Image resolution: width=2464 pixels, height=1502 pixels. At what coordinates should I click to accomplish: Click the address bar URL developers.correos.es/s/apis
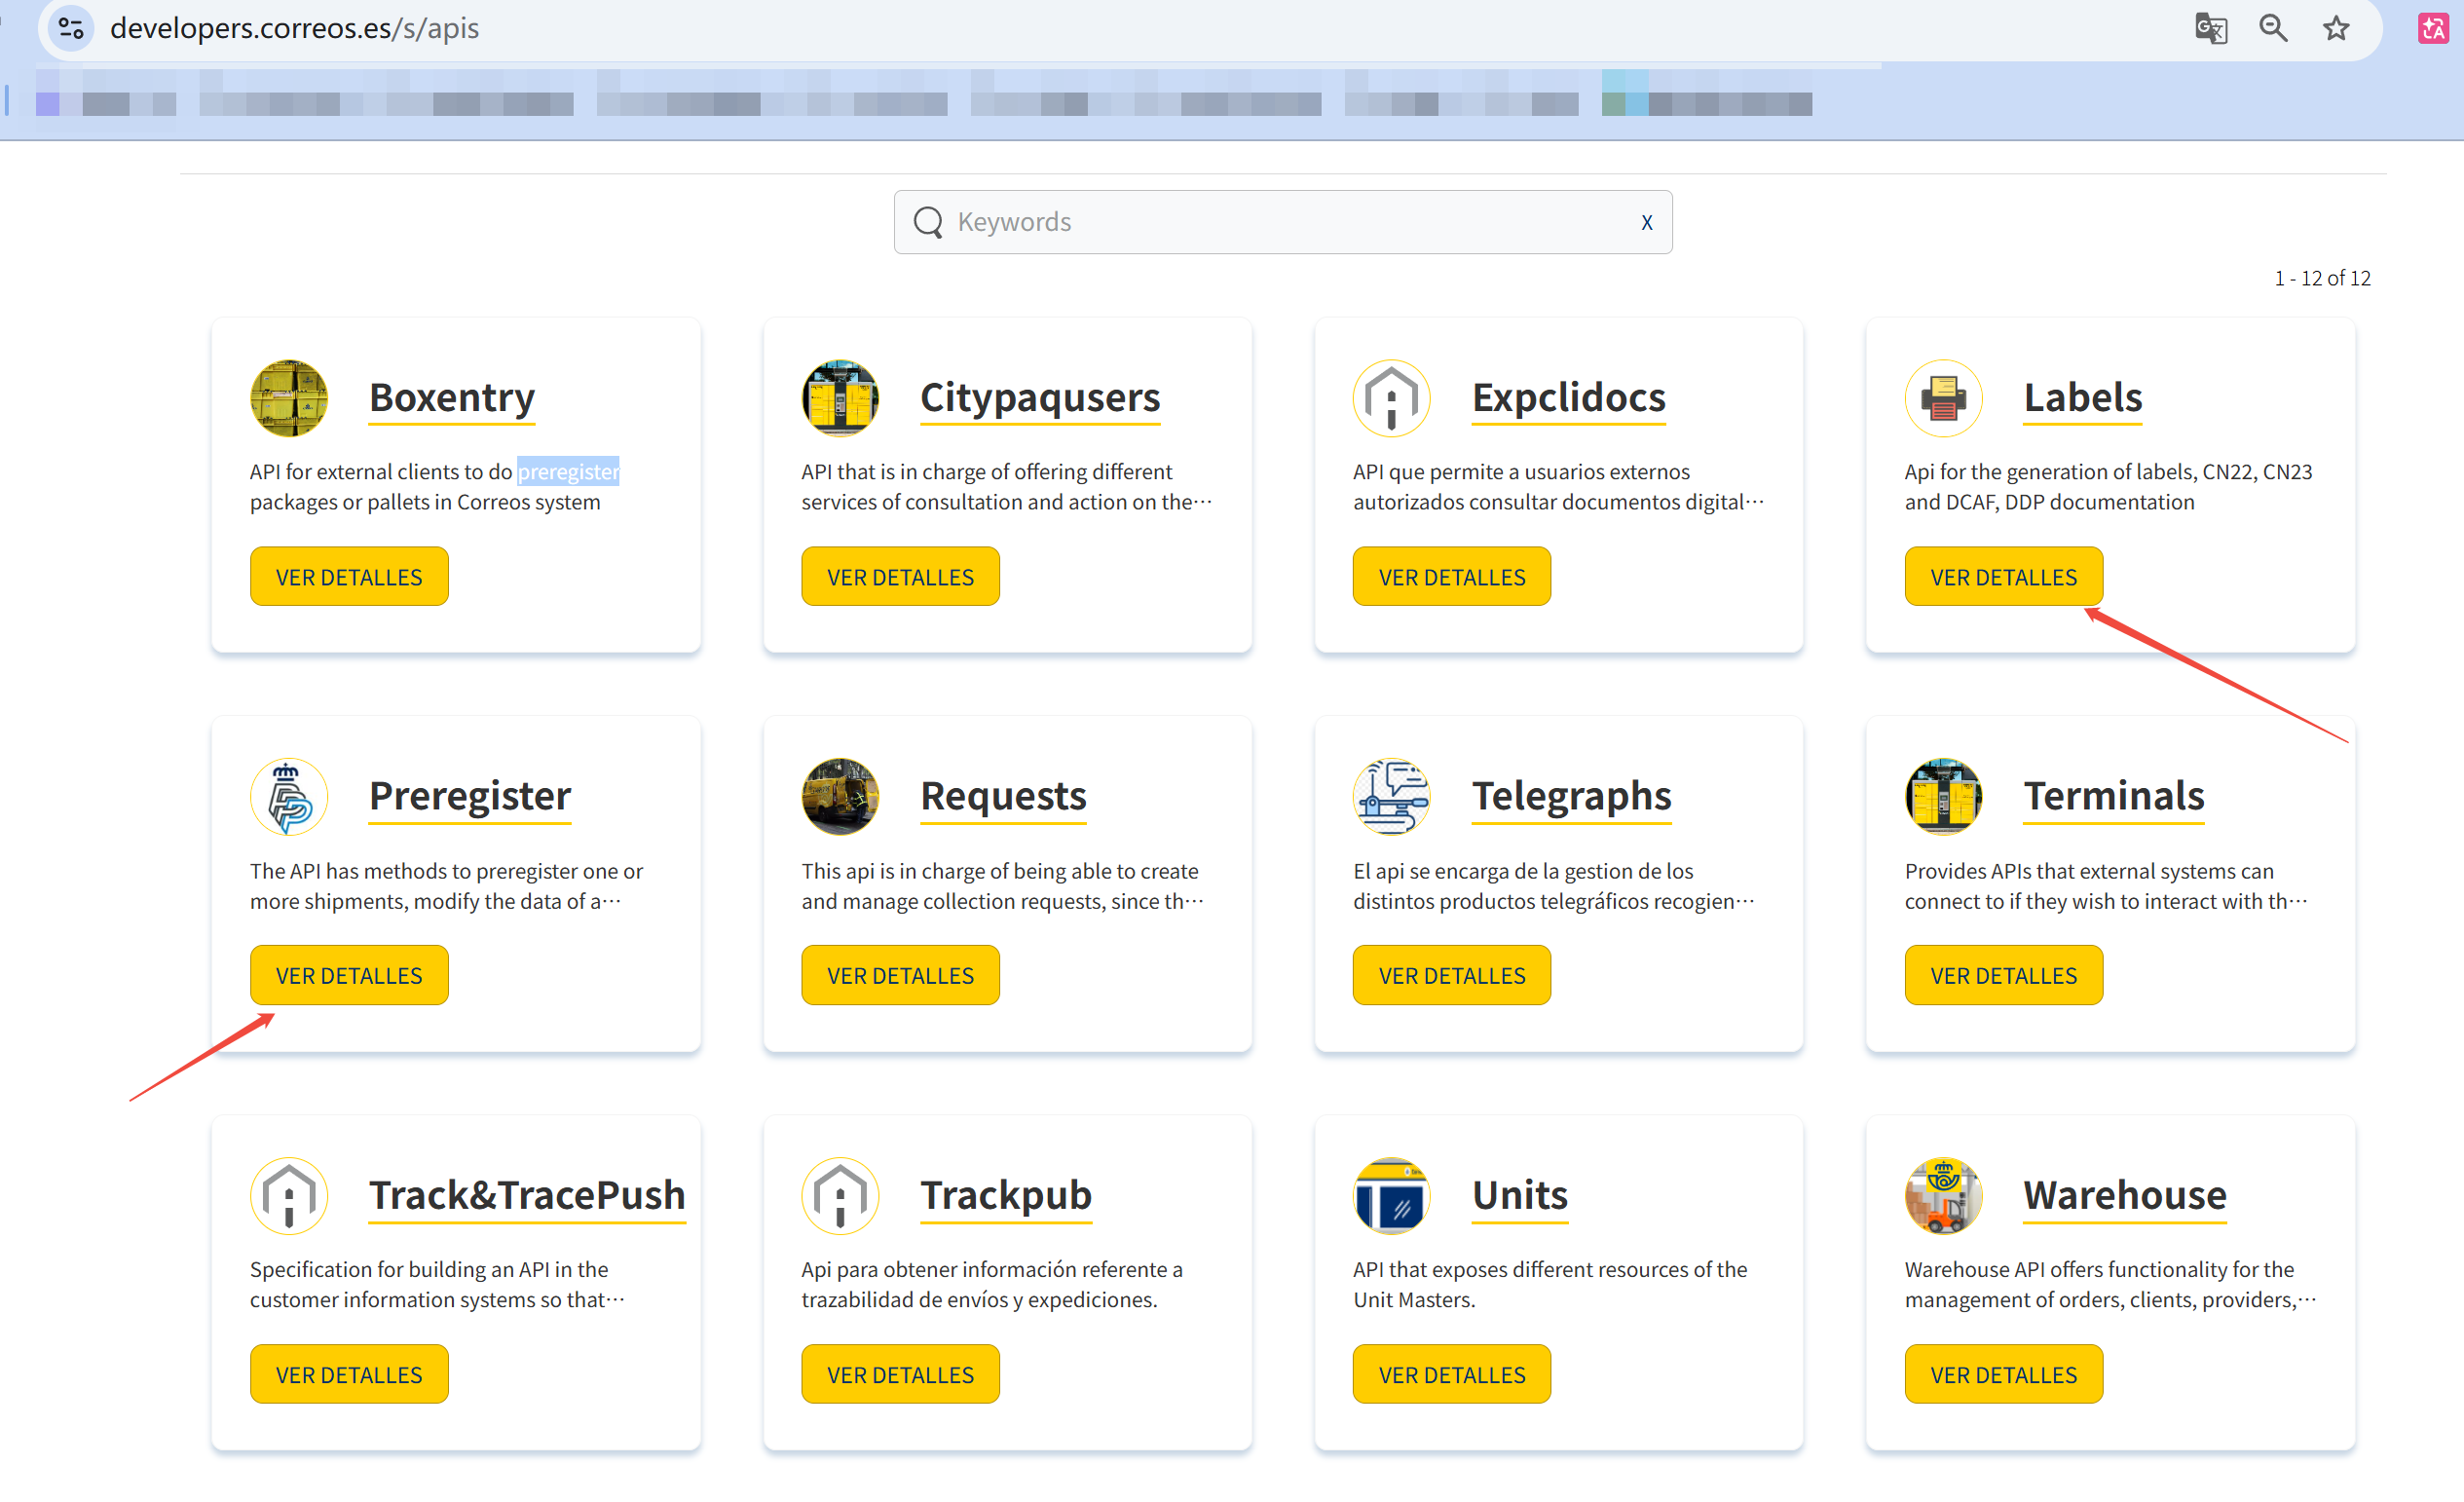coord(295,28)
